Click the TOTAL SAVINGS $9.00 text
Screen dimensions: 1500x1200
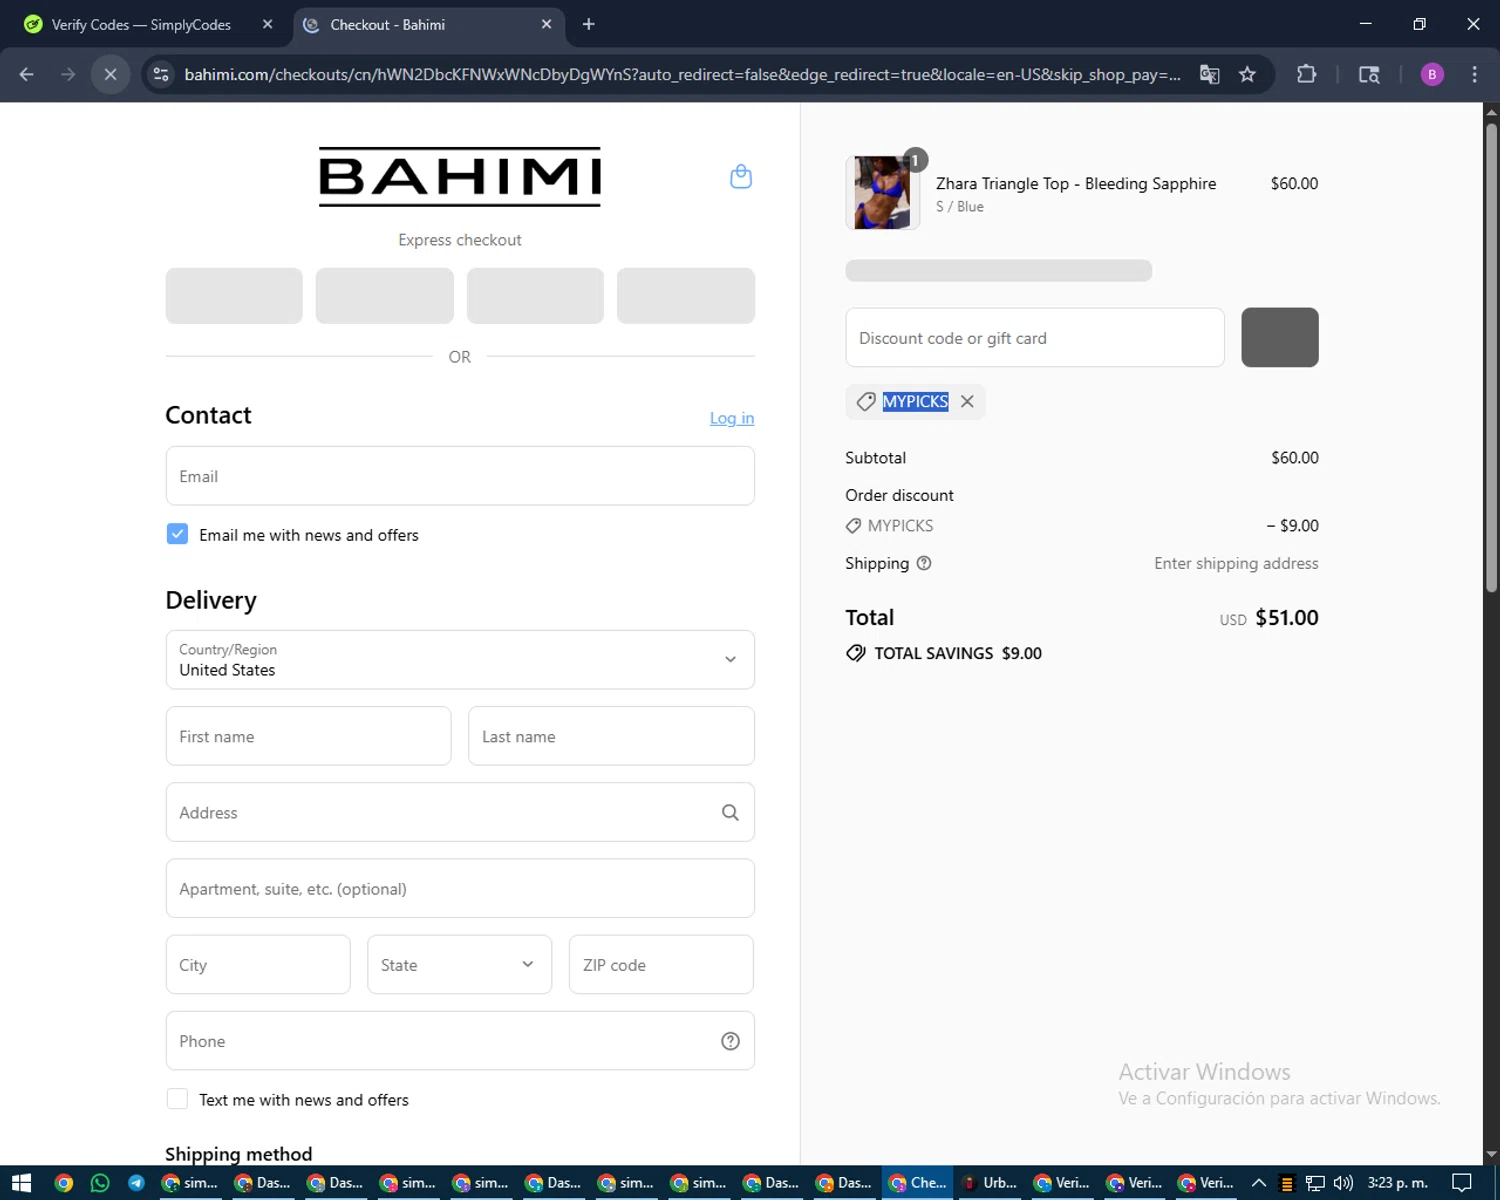pyautogui.click(x=958, y=653)
